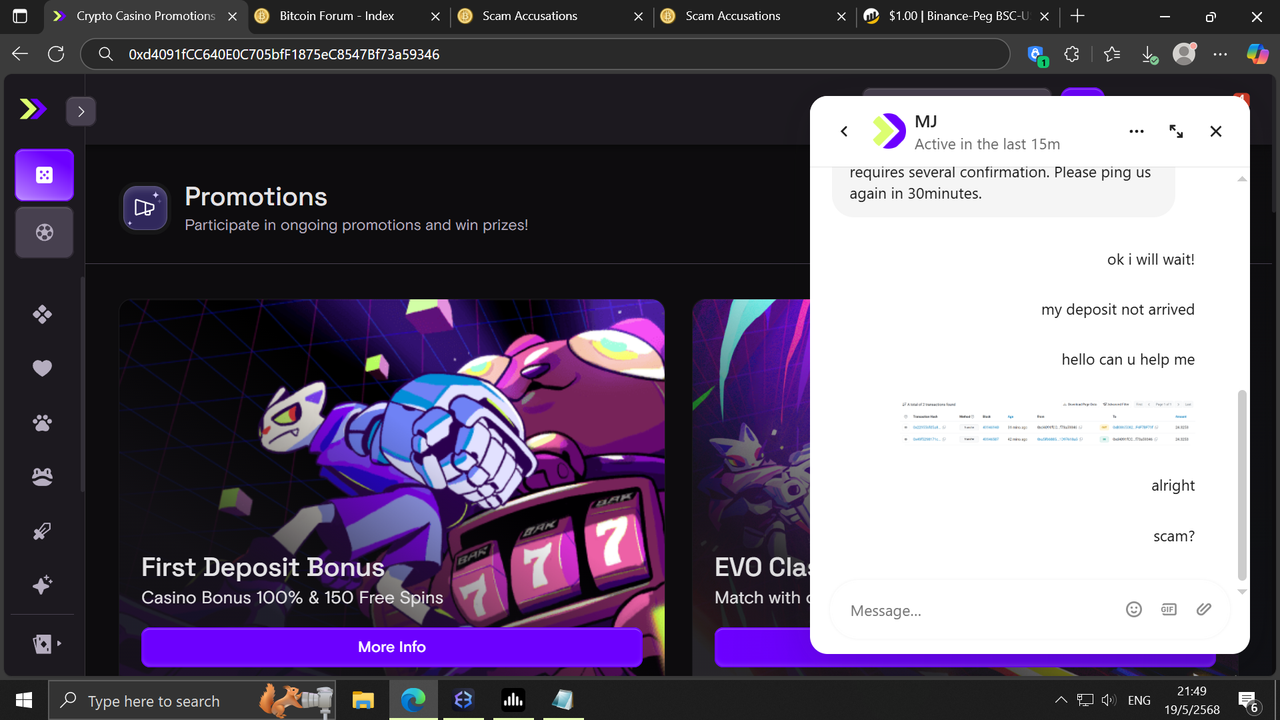The image size is (1280, 720).
Task: Open the emoji picker in chat
Action: tap(1134, 609)
